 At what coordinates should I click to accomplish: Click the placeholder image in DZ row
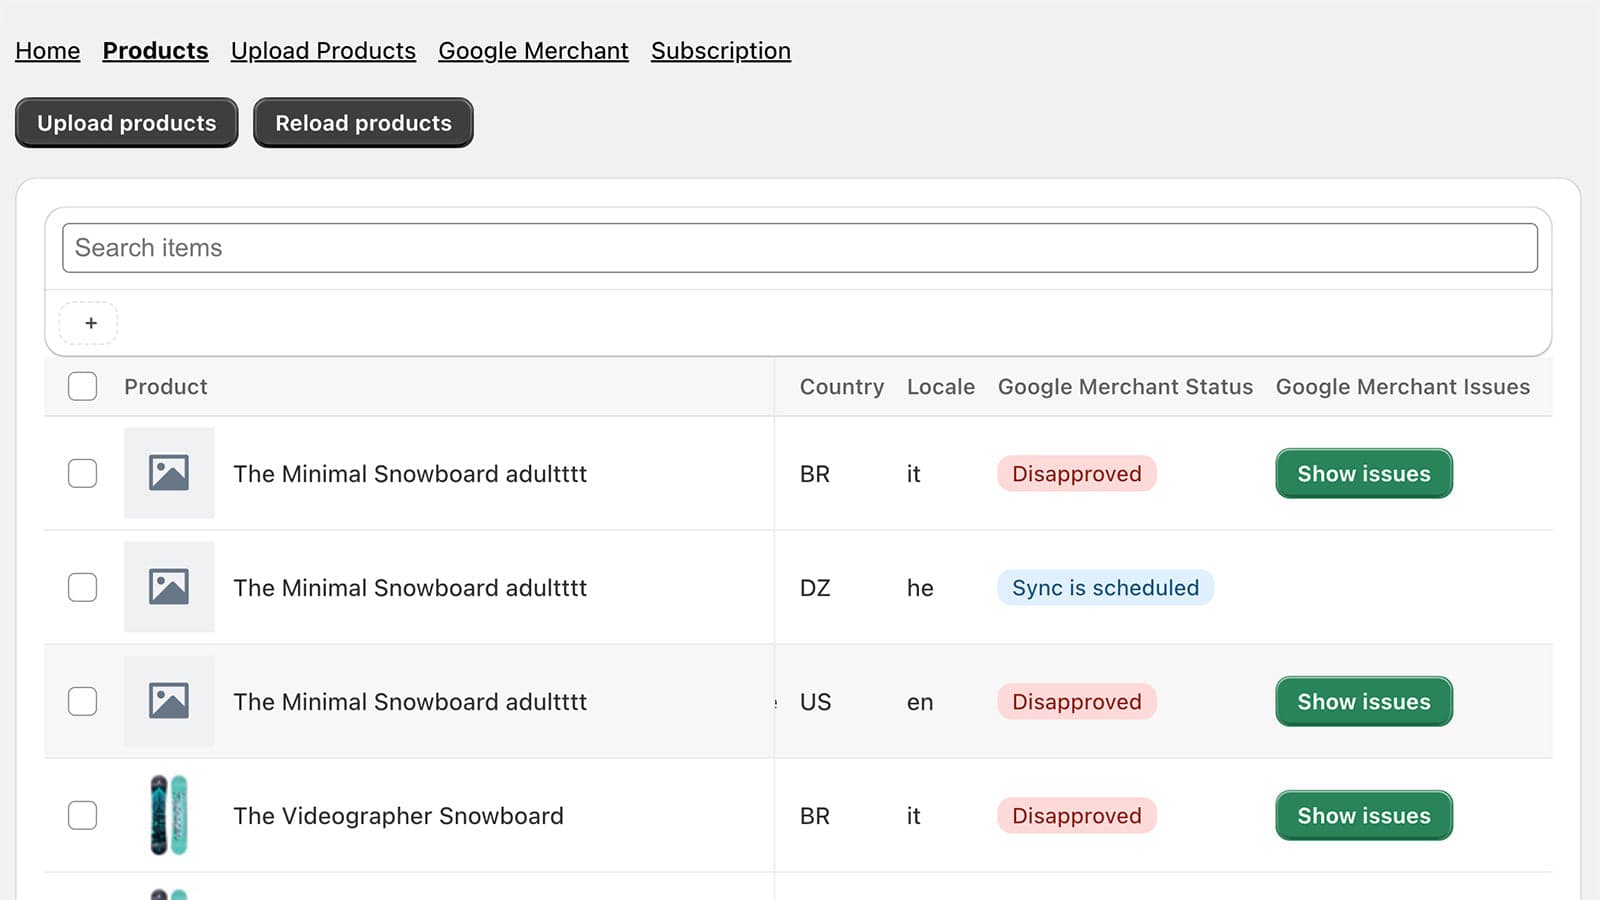coord(169,587)
